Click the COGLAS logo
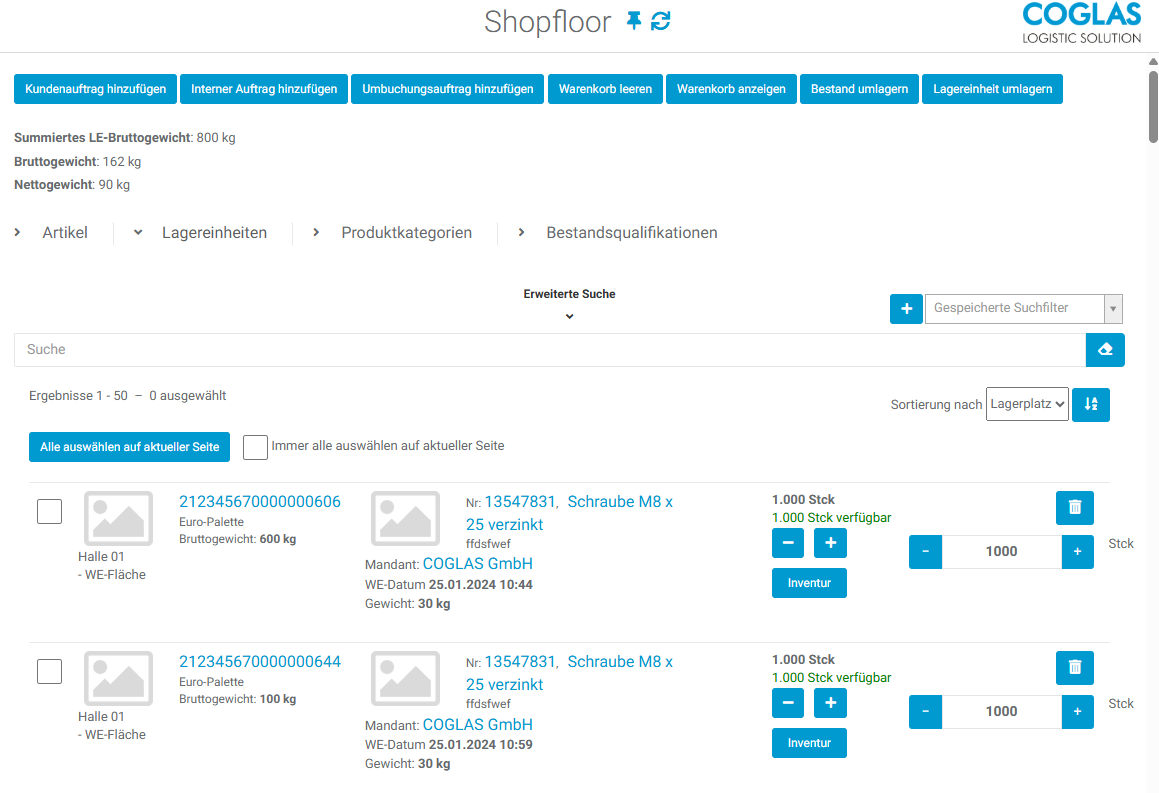The image size is (1159, 793). [x=1081, y=23]
